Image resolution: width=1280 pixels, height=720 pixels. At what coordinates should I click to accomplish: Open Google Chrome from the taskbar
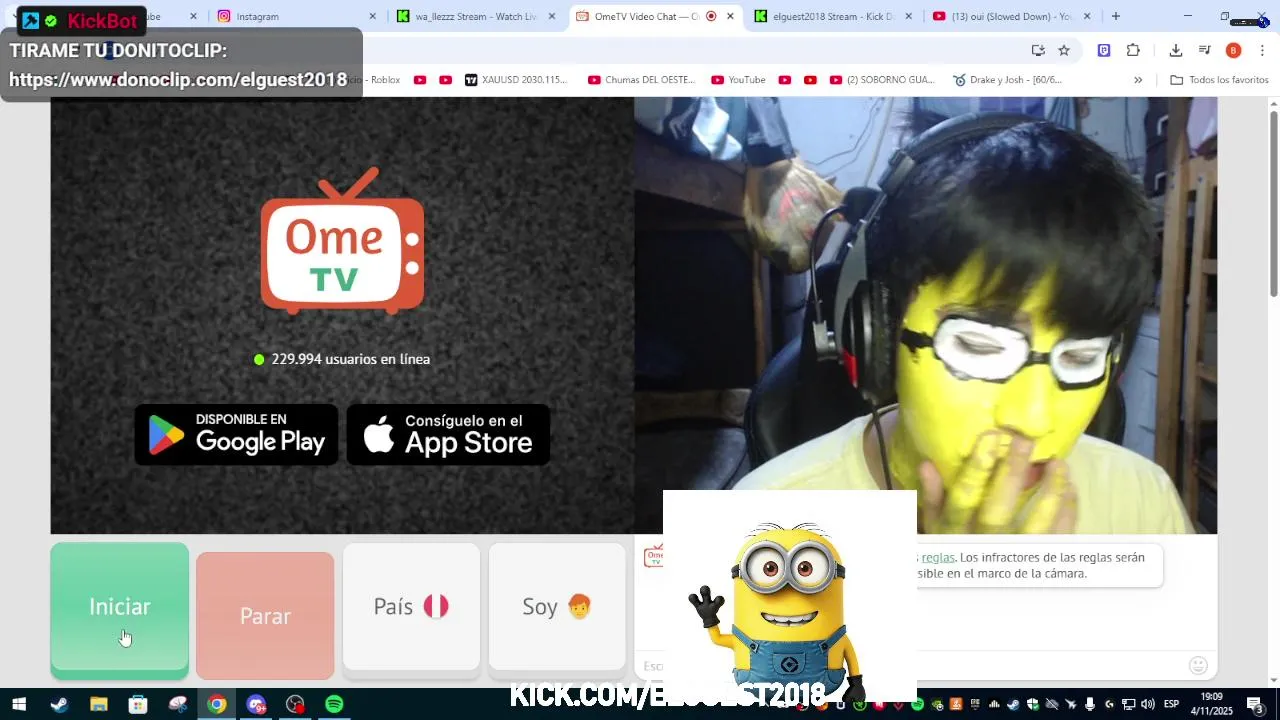(216, 704)
